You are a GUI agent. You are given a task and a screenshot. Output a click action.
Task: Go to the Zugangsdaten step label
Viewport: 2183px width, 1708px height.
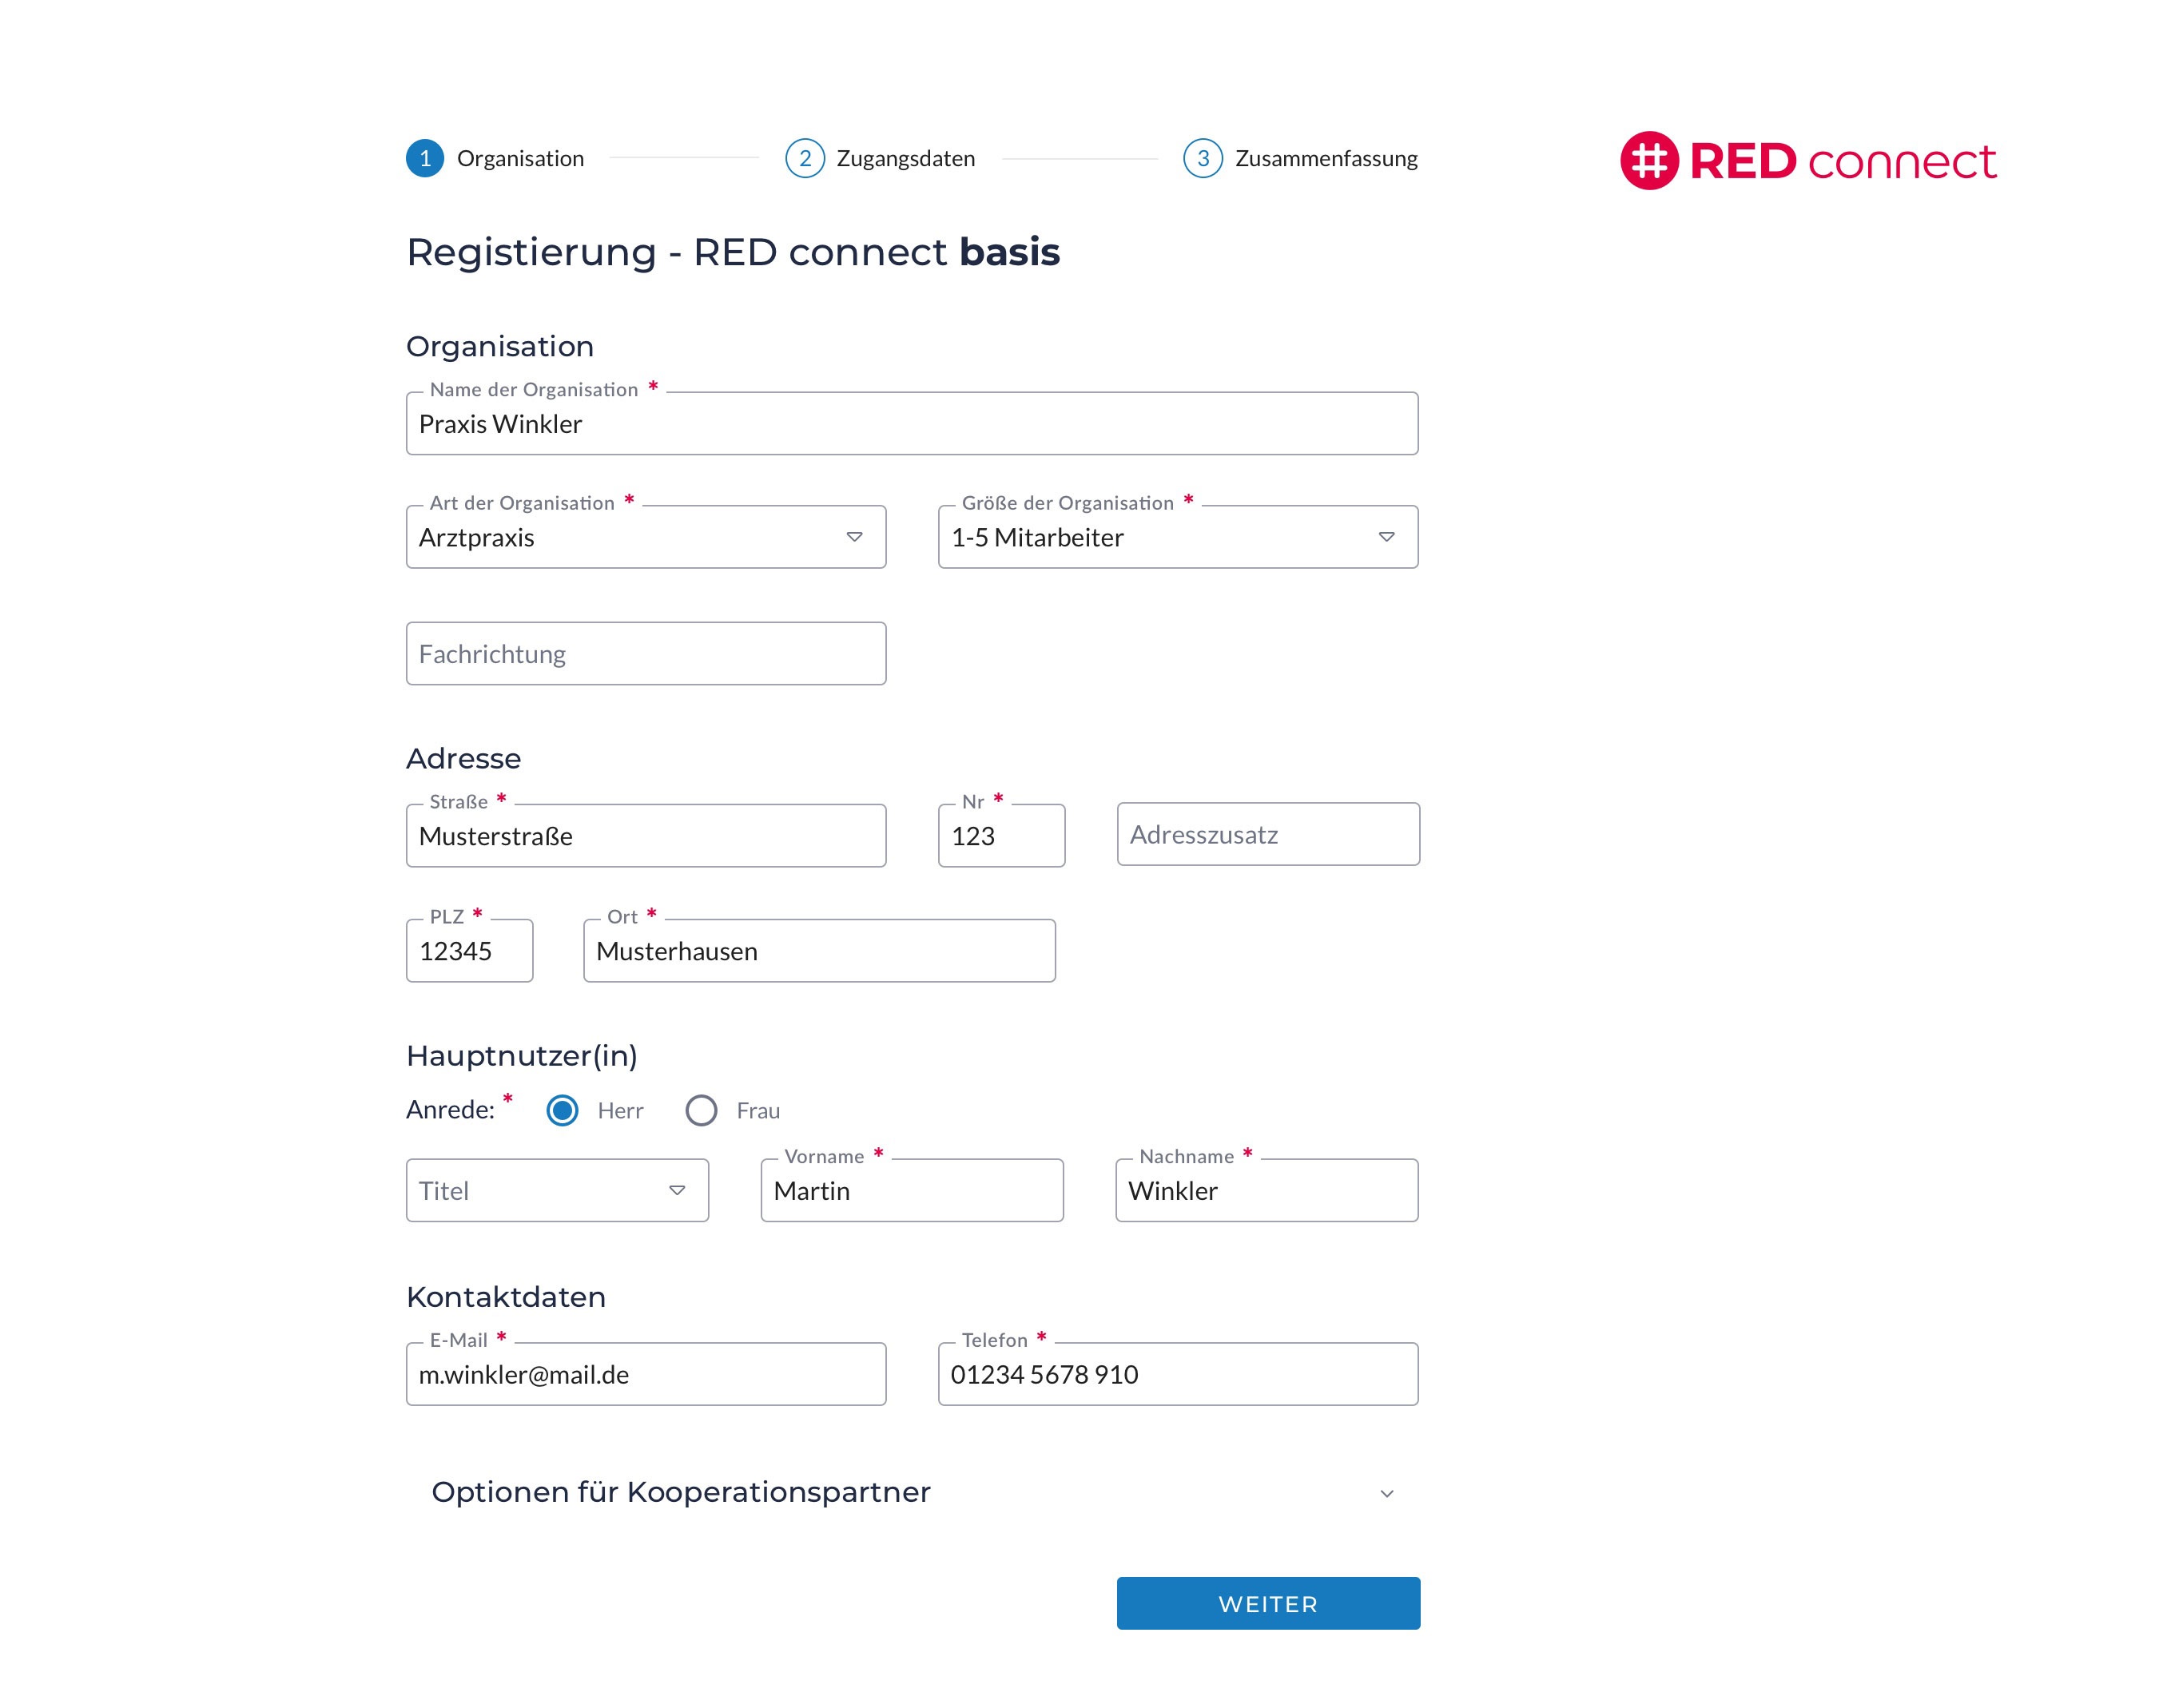(905, 158)
